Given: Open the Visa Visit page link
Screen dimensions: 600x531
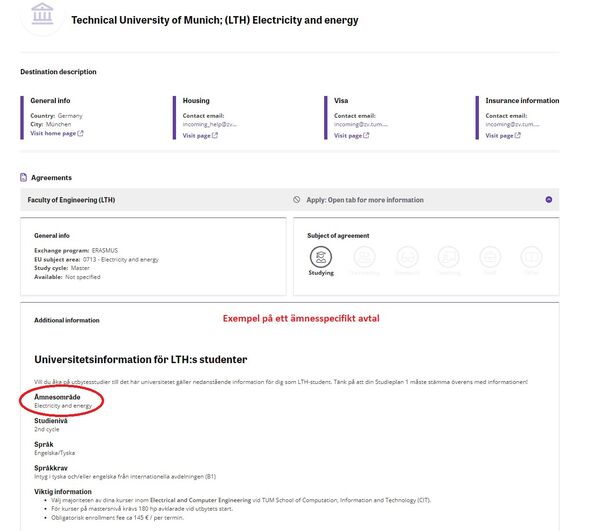Looking at the screenshot, I should click(x=351, y=135).
